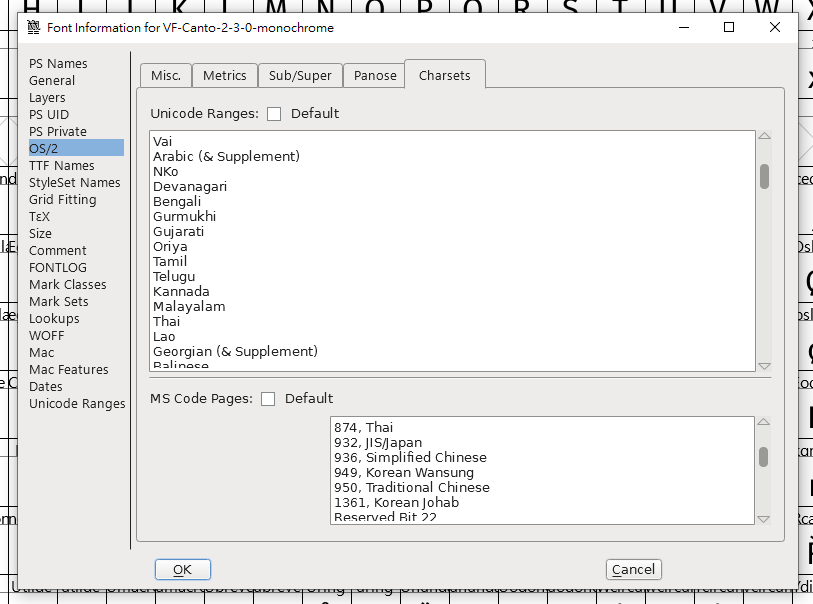Choose 950, Traditional Chinese code page

tap(411, 488)
